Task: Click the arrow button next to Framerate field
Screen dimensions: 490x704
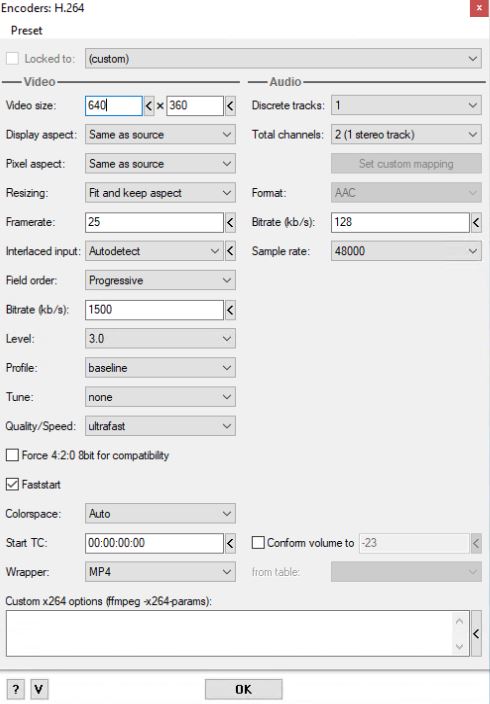Action: coord(230,222)
